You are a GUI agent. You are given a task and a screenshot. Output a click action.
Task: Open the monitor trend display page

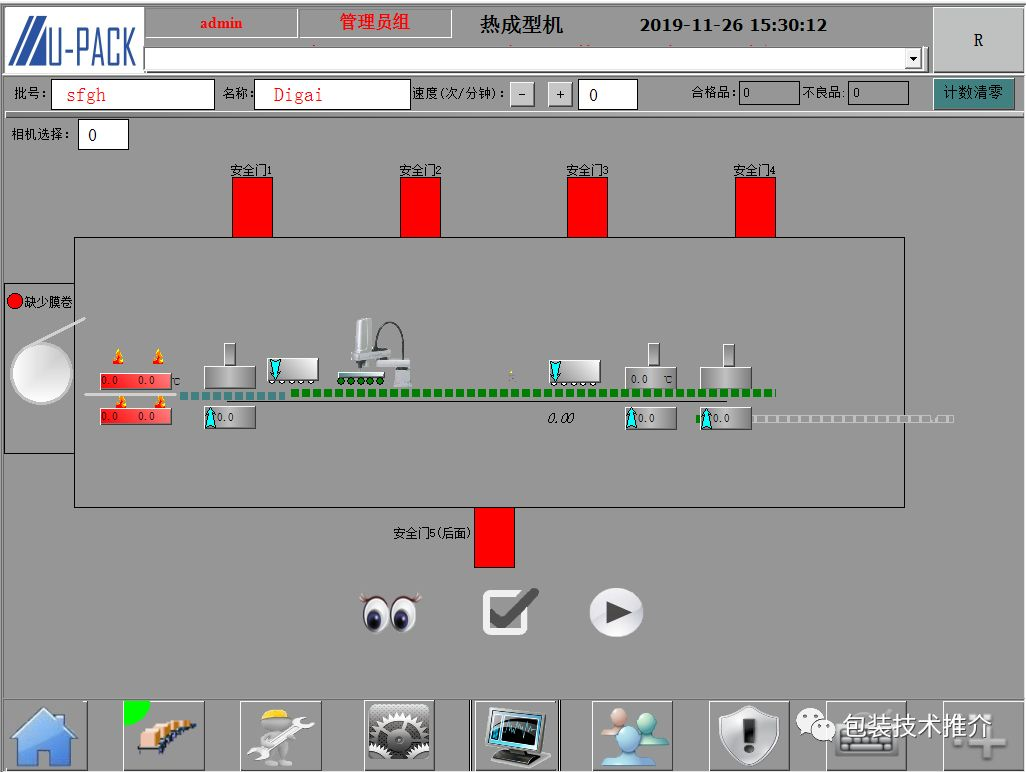pyautogui.click(x=515, y=735)
